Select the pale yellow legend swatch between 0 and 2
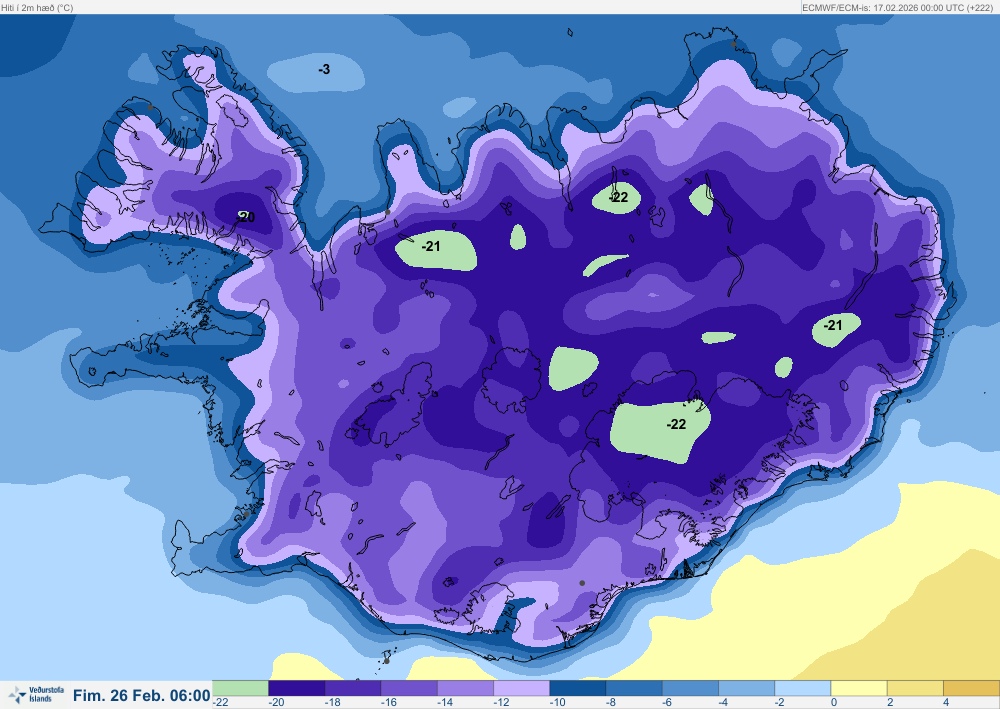 point(858,688)
